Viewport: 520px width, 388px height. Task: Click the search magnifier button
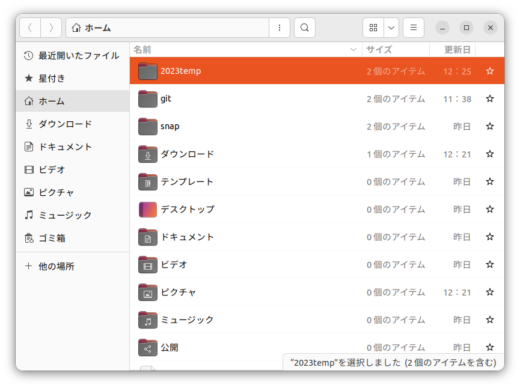305,28
